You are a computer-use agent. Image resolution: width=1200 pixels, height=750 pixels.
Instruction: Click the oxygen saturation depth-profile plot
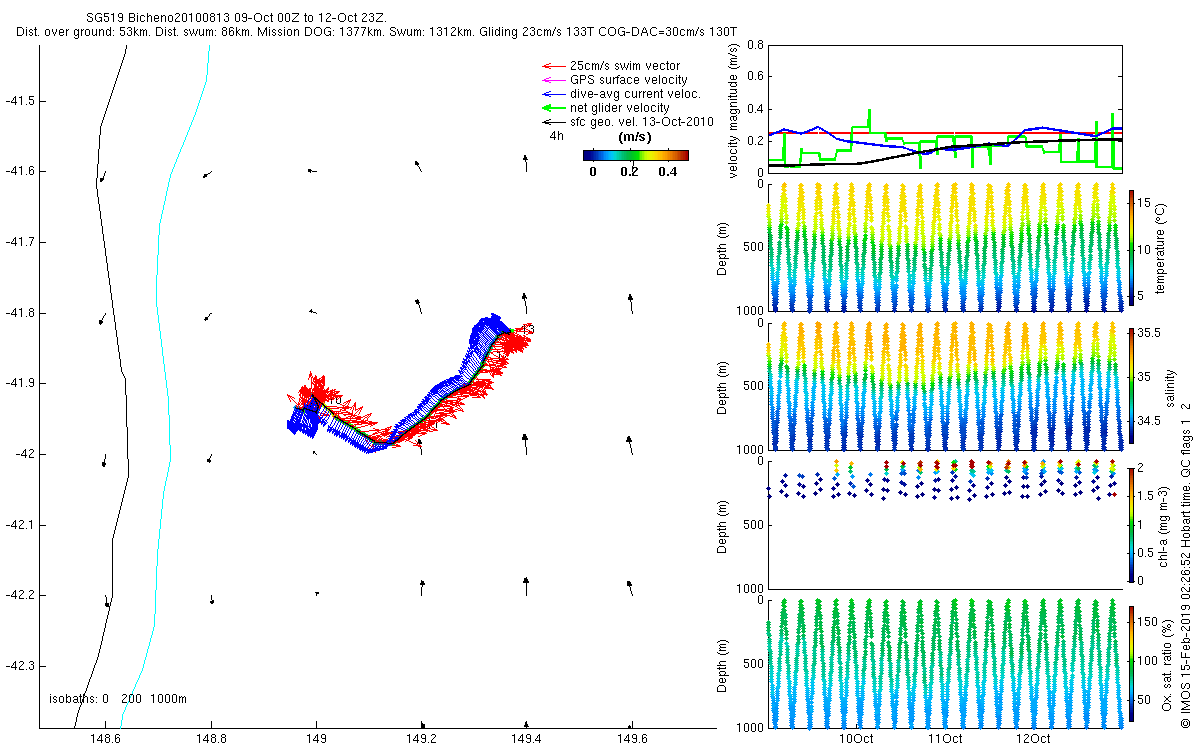(944, 663)
